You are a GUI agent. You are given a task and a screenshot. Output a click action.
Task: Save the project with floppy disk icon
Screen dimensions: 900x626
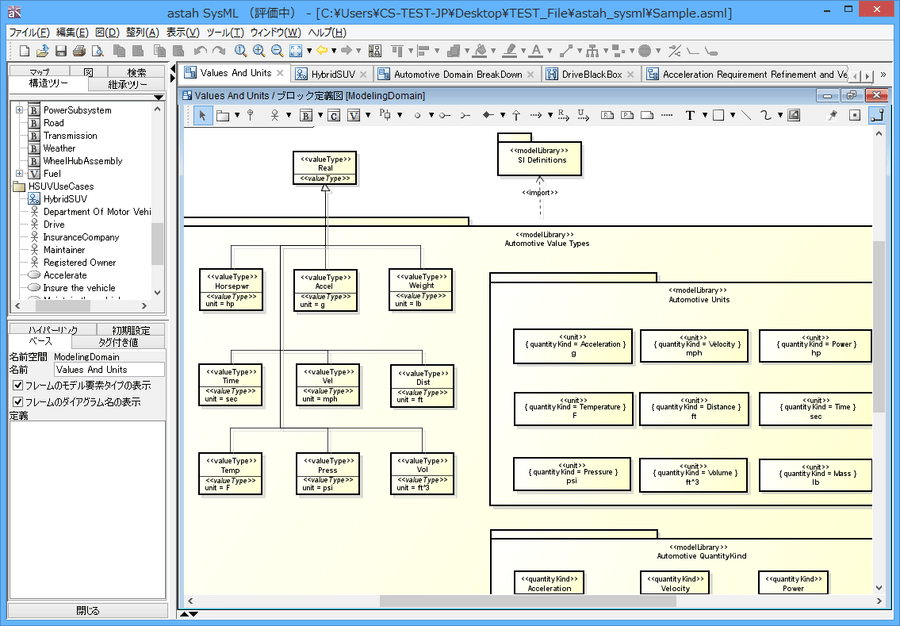[x=61, y=51]
